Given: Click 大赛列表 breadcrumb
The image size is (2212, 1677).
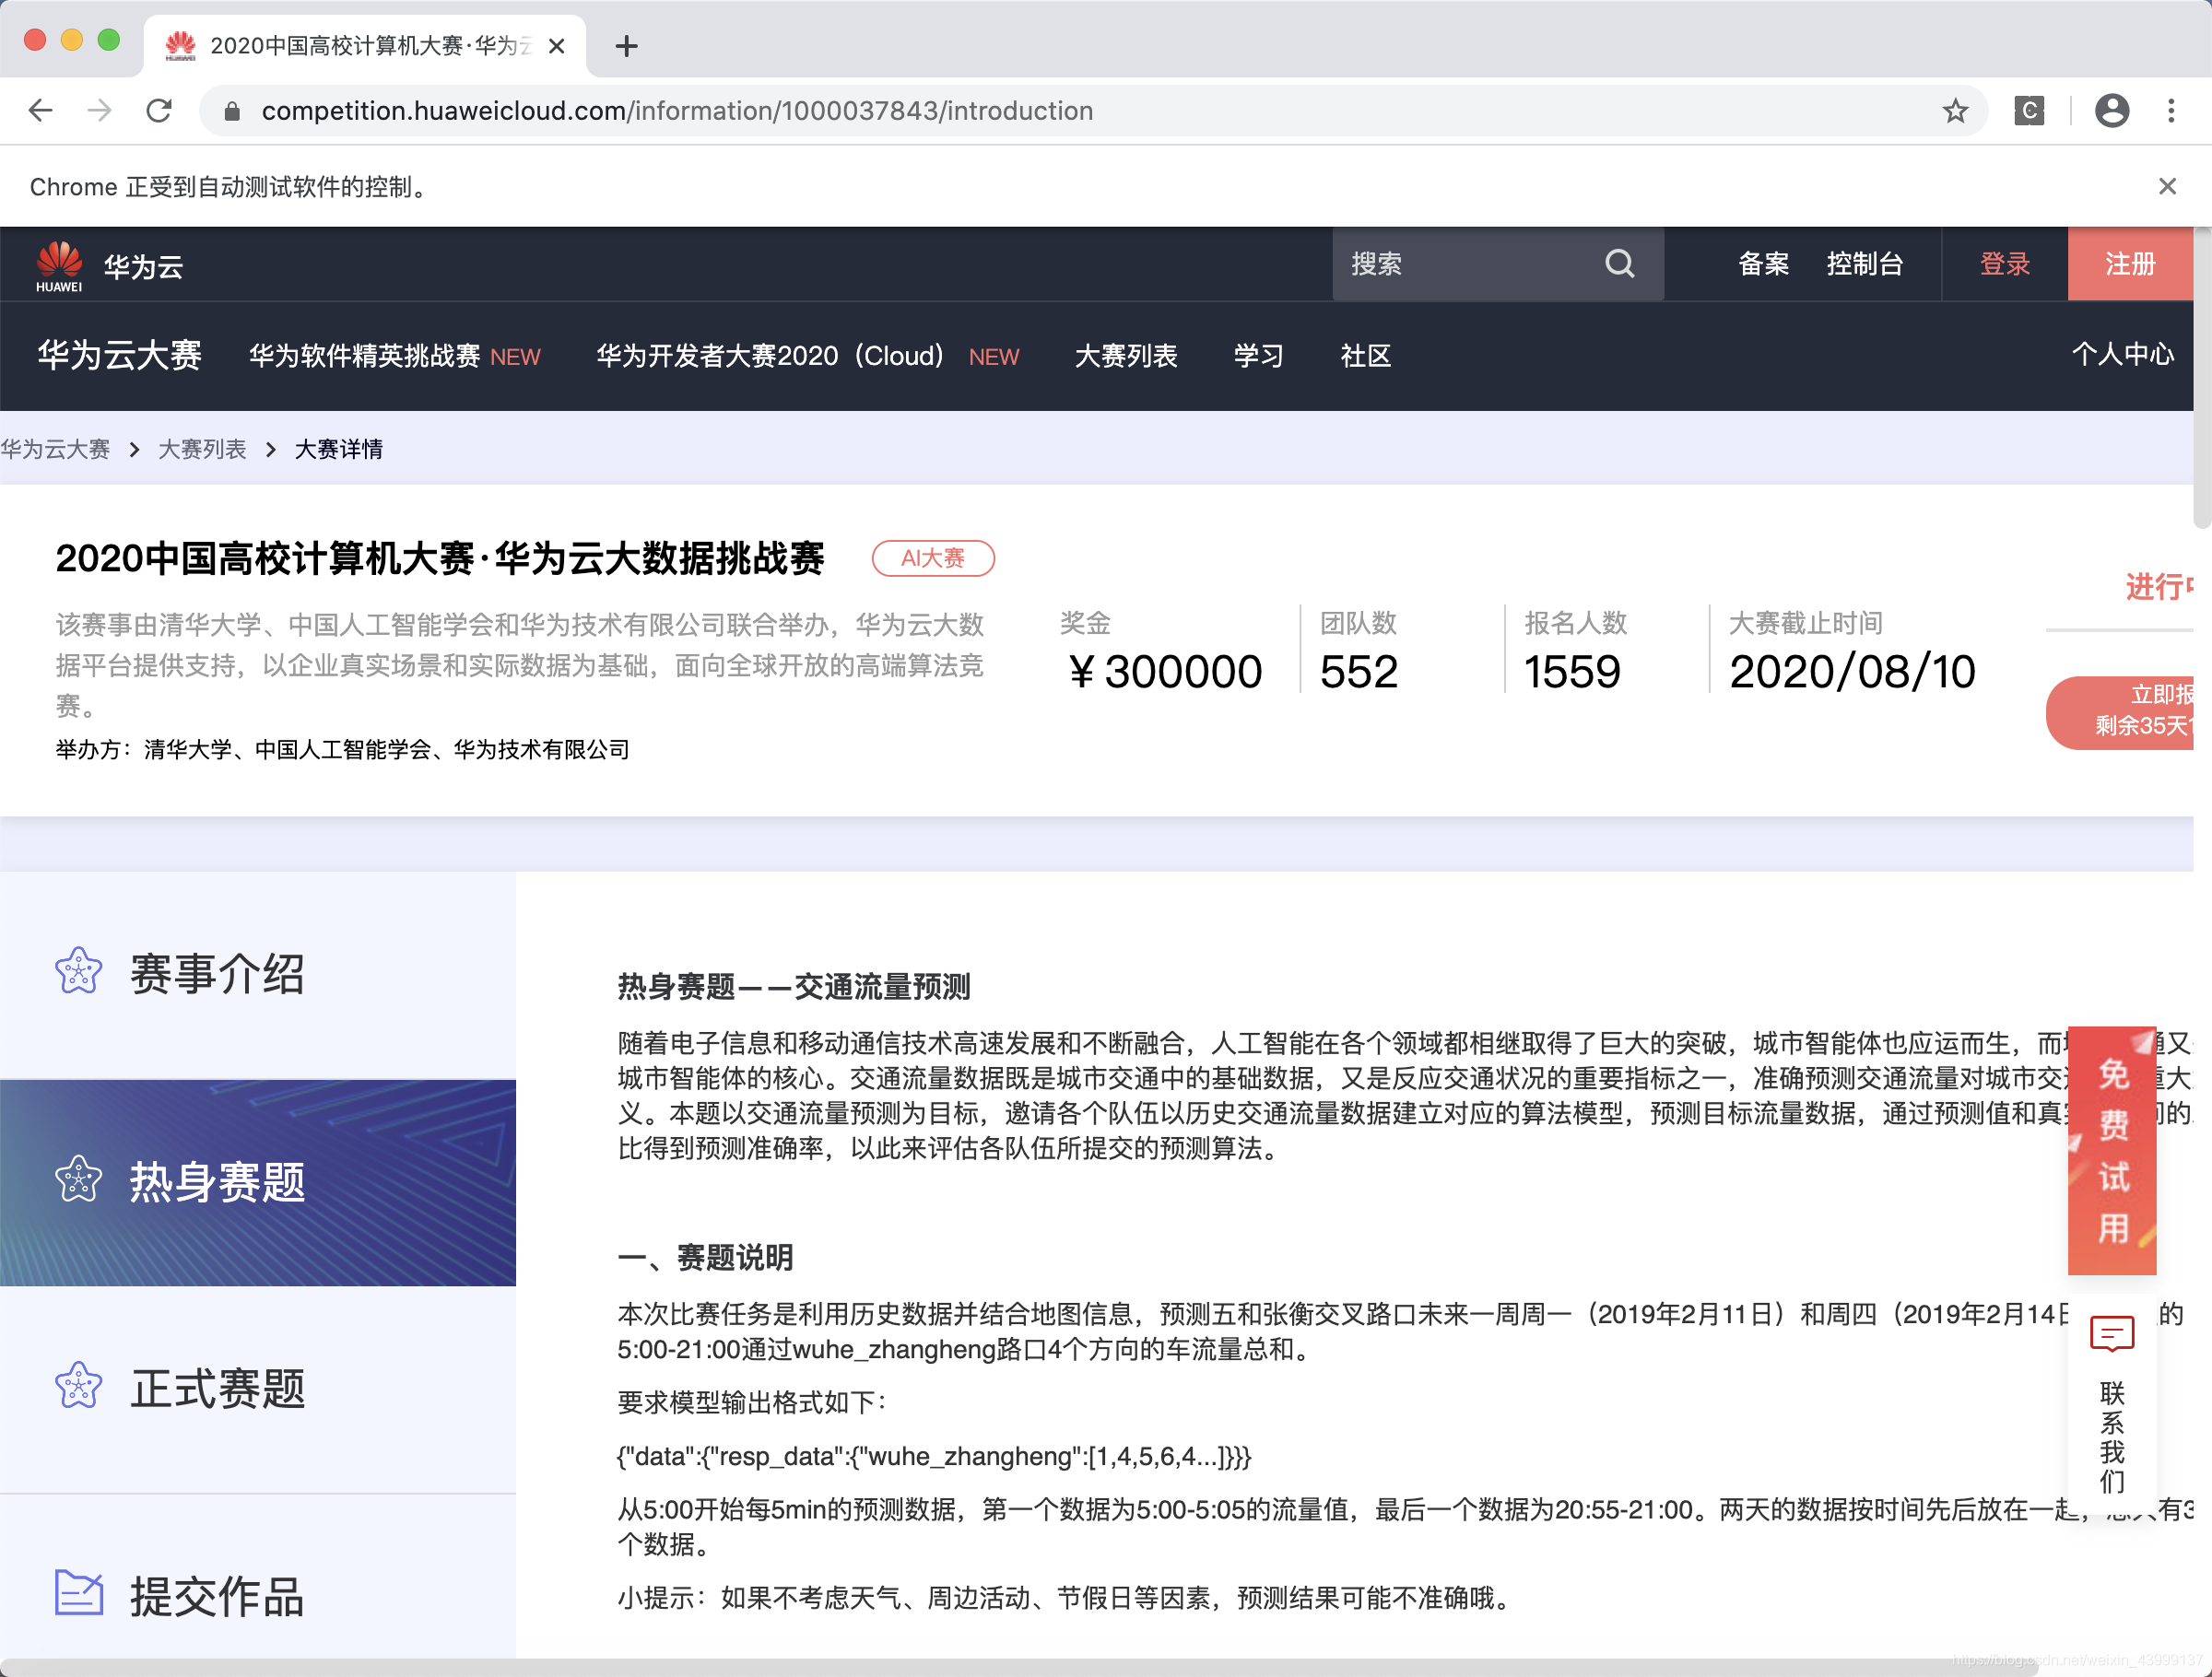Looking at the screenshot, I should [x=202, y=449].
